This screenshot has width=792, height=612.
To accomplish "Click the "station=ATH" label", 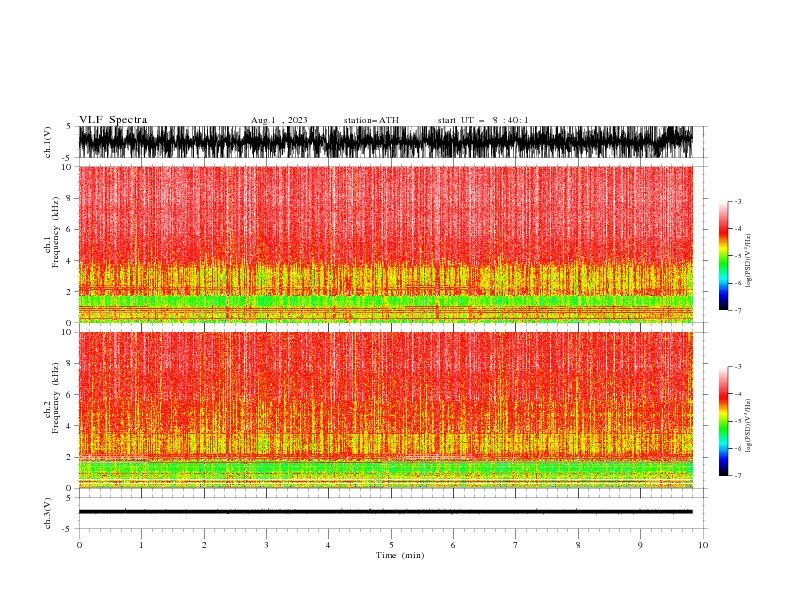I will point(371,120).
